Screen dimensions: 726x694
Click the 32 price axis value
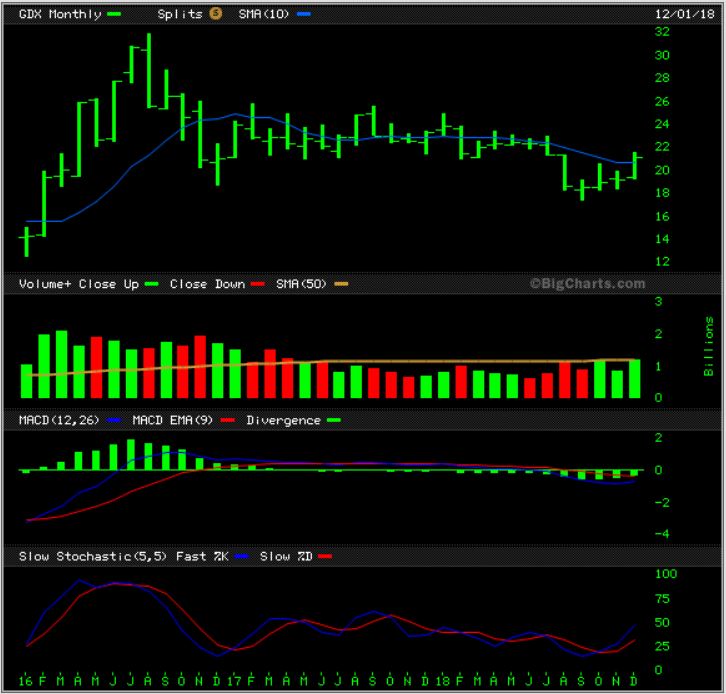(x=662, y=31)
